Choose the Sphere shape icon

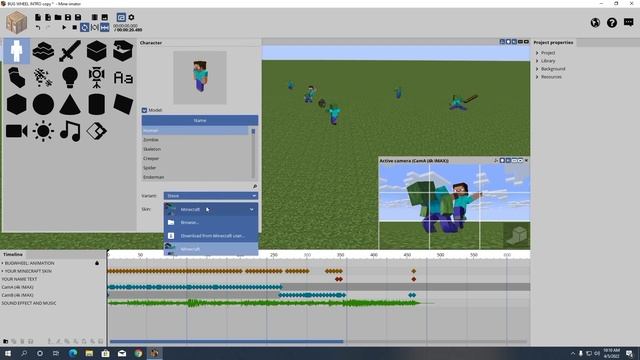(43, 104)
